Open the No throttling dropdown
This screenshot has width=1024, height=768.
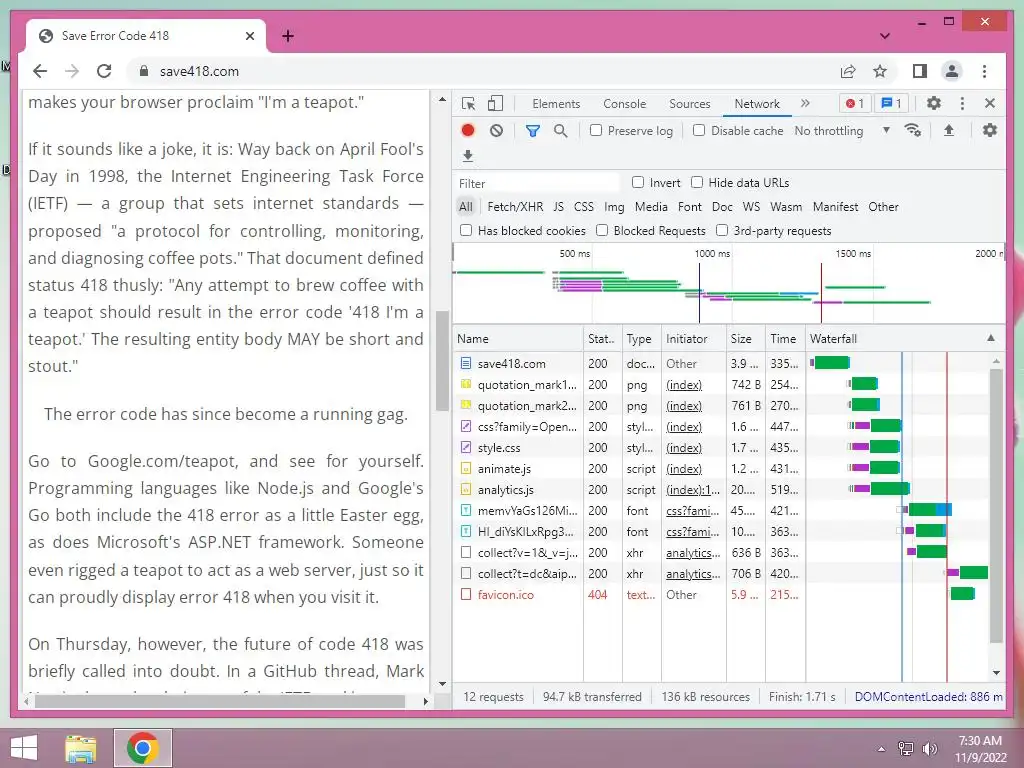pyautogui.click(x=842, y=131)
